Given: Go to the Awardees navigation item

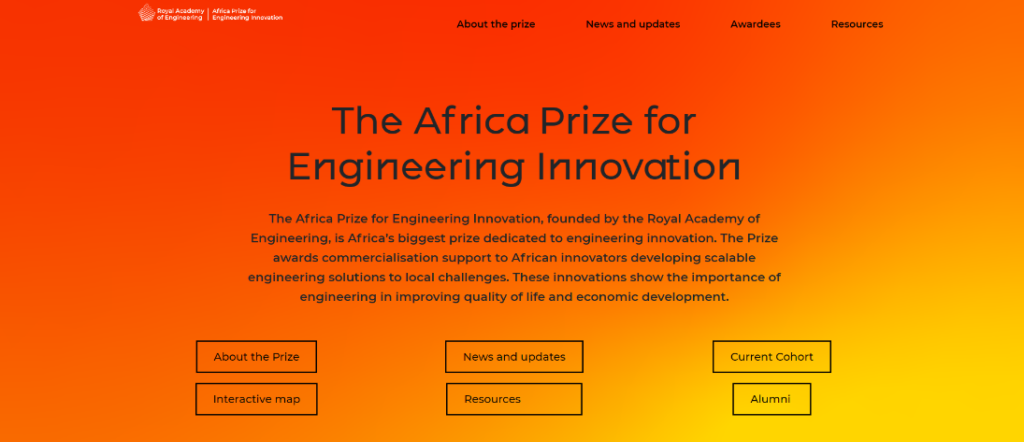Looking at the screenshot, I should pyautogui.click(x=755, y=24).
